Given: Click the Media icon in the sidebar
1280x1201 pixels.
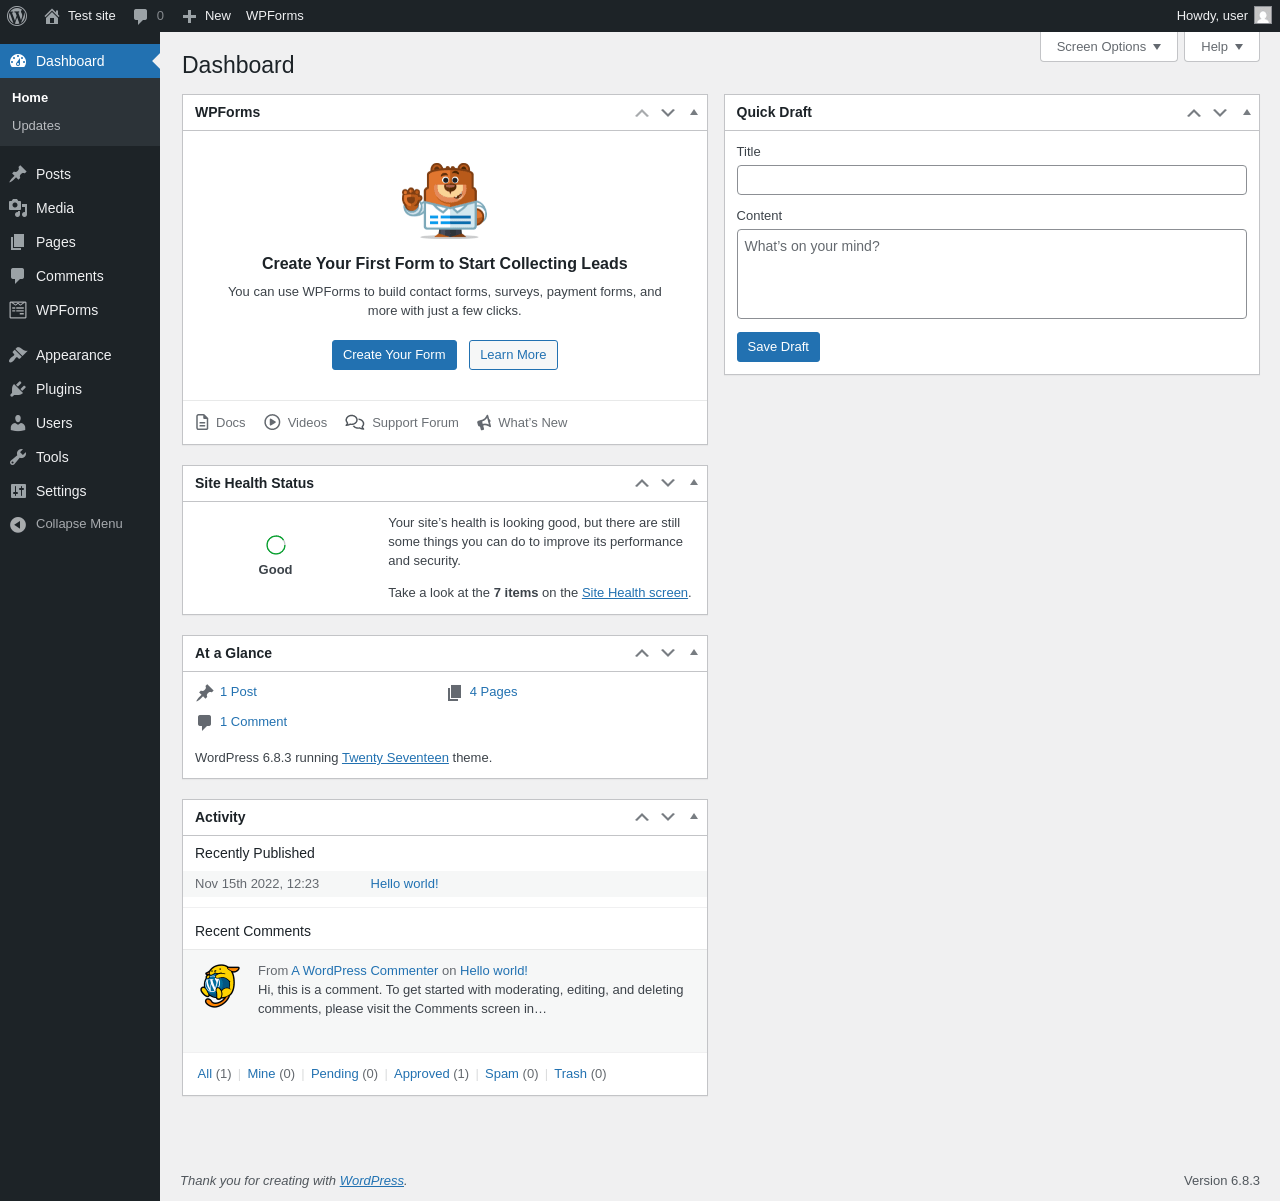Looking at the screenshot, I should coord(18,208).
